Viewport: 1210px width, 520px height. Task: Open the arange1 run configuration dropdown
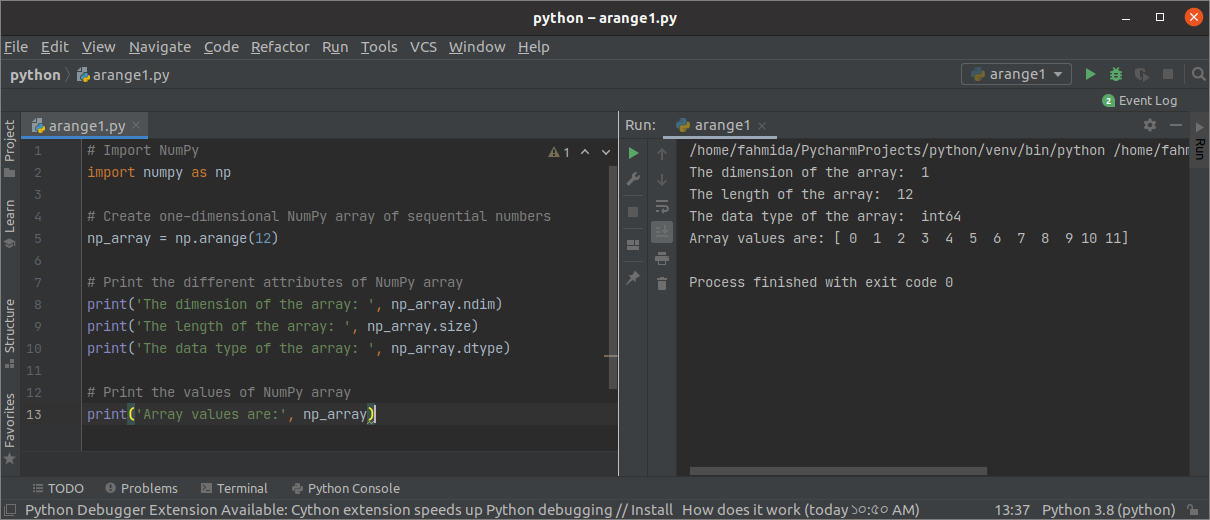click(x=1016, y=75)
